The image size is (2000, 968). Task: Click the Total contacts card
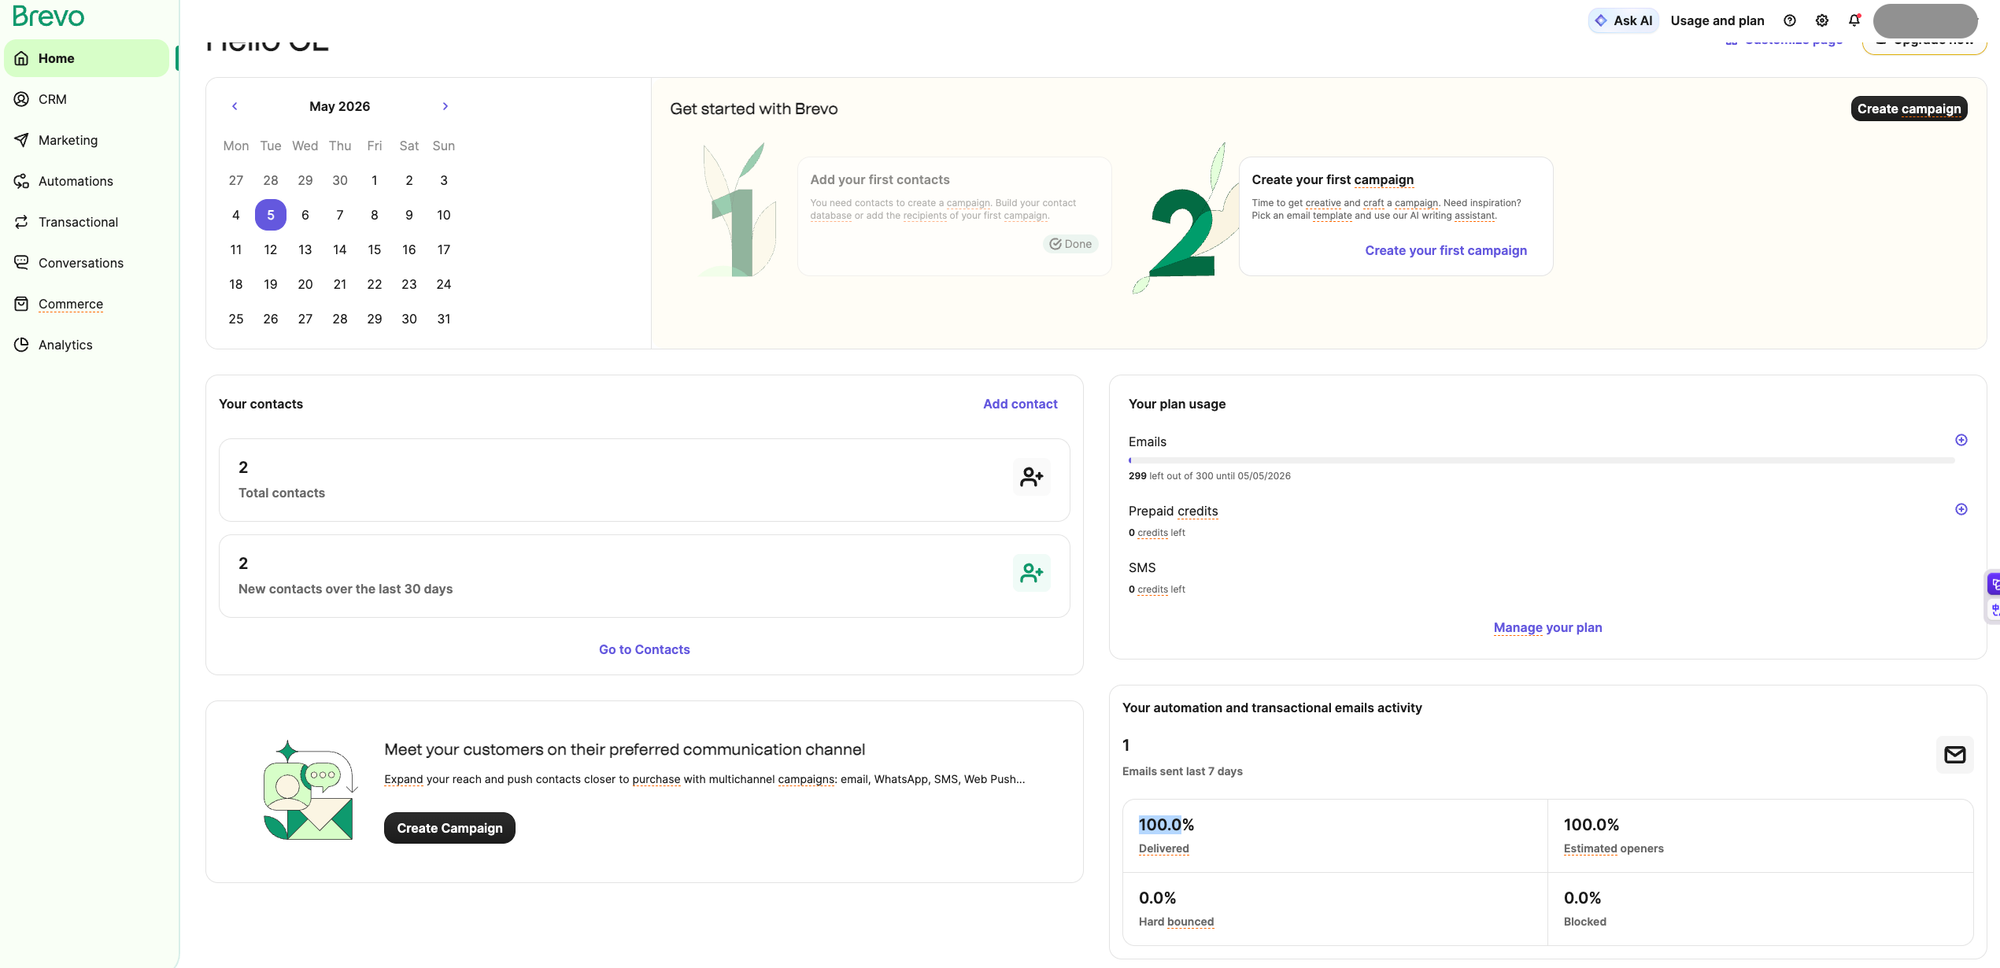tap(644, 480)
